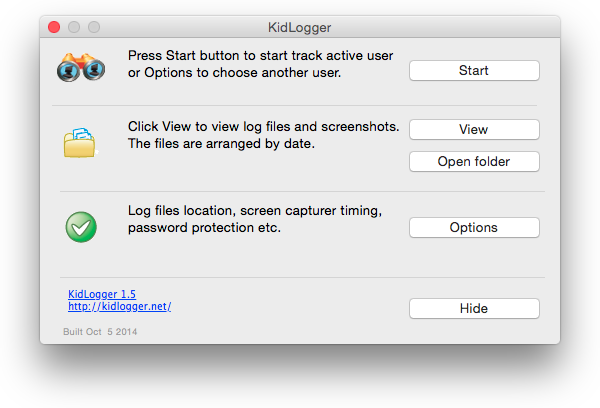
Task: Click the Log files location description text
Action: tap(255, 219)
